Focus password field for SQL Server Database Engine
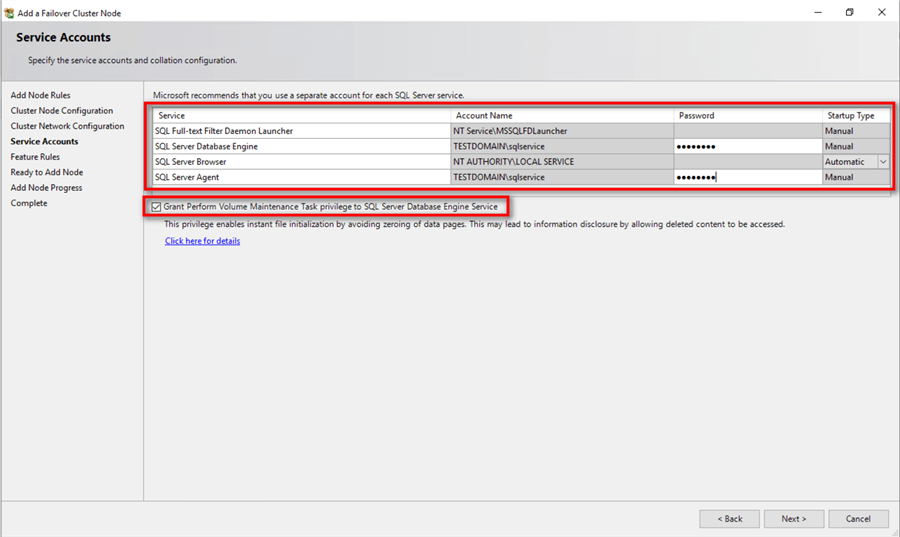The width and height of the screenshot is (900, 537). (748, 146)
